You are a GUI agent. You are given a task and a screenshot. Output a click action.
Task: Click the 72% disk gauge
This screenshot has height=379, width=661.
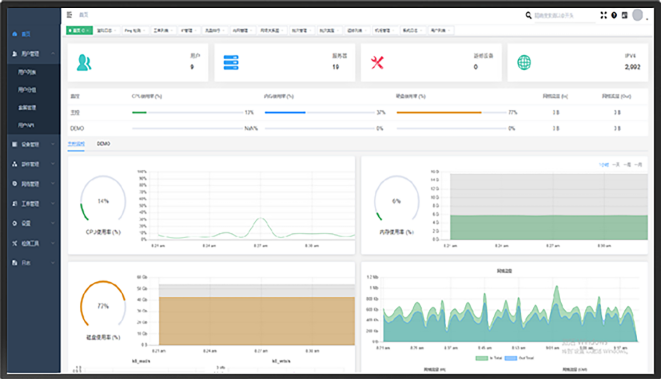[x=103, y=304]
